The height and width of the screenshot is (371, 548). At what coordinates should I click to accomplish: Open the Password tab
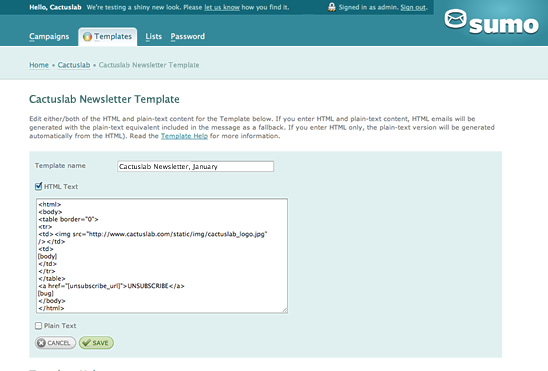[x=188, y=36]
